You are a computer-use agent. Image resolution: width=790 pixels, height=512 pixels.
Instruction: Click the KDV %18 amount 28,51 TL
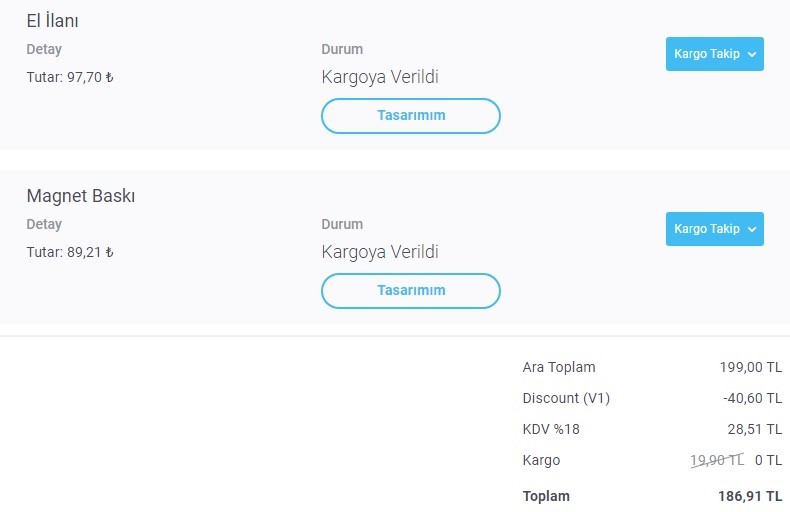point(755,429)
